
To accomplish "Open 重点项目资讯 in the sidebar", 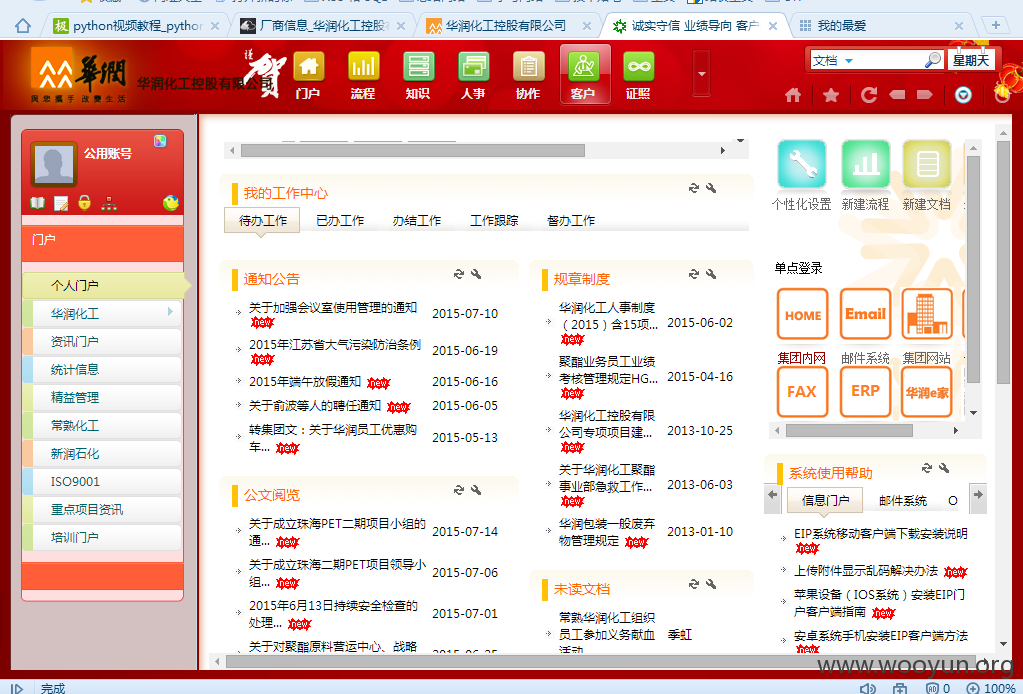I will tap(102, 510).
